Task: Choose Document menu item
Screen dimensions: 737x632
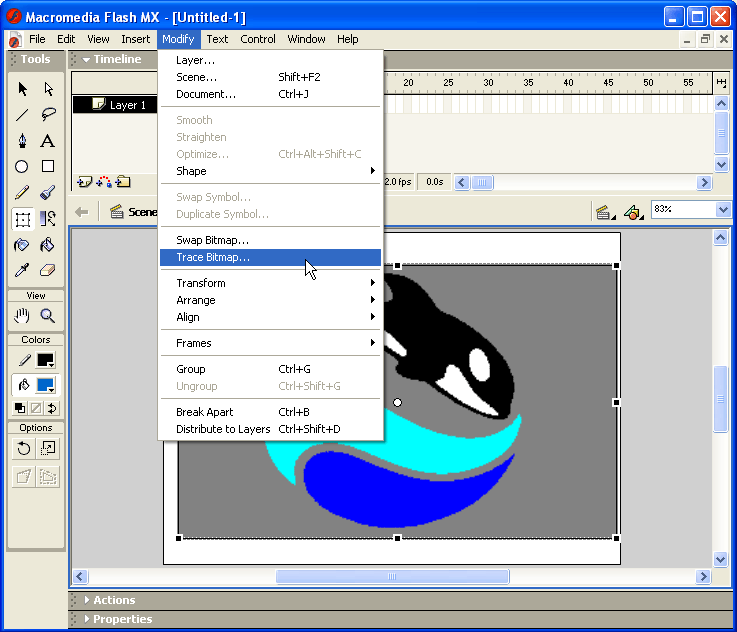Action: click(x=270, y=94)
